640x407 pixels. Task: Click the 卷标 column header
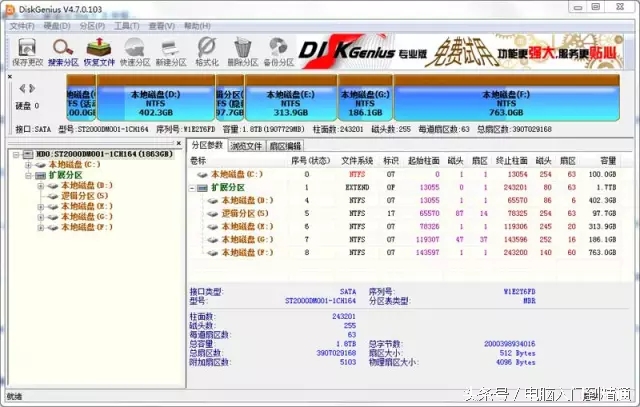click(198, 161)
